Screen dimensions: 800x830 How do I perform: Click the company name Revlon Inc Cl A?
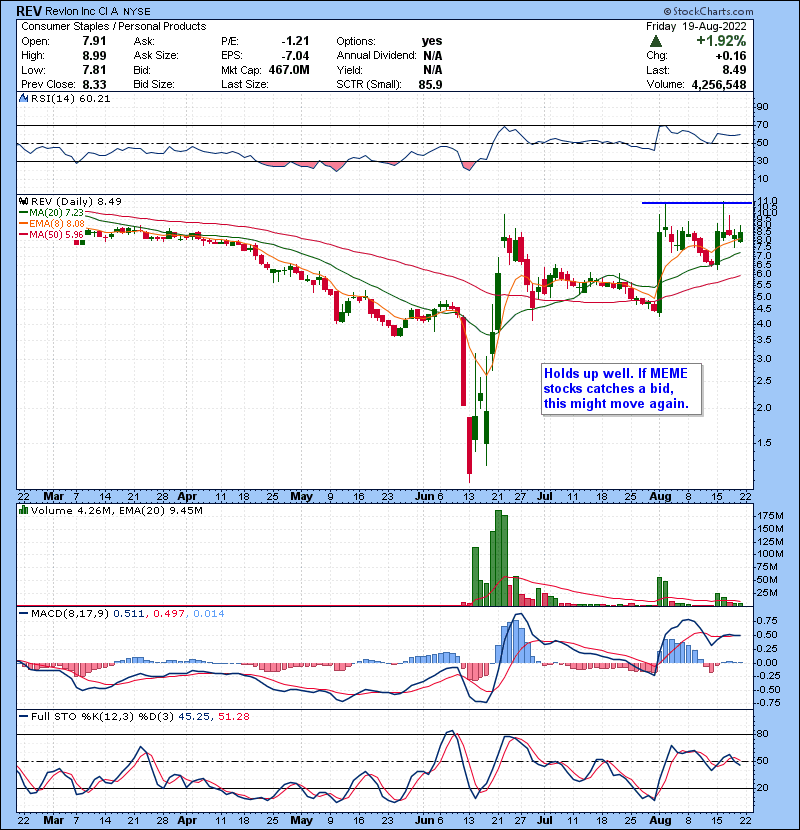coord(82,12)
